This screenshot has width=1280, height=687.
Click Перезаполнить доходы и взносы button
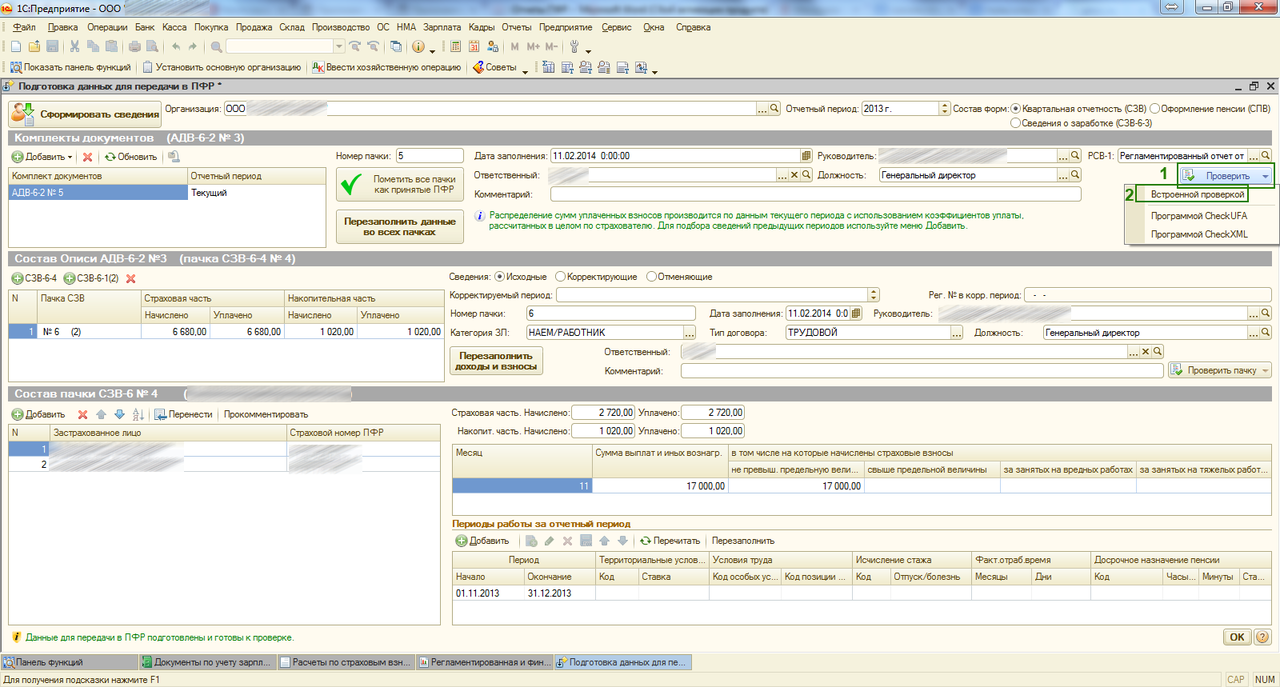point(497,361)
